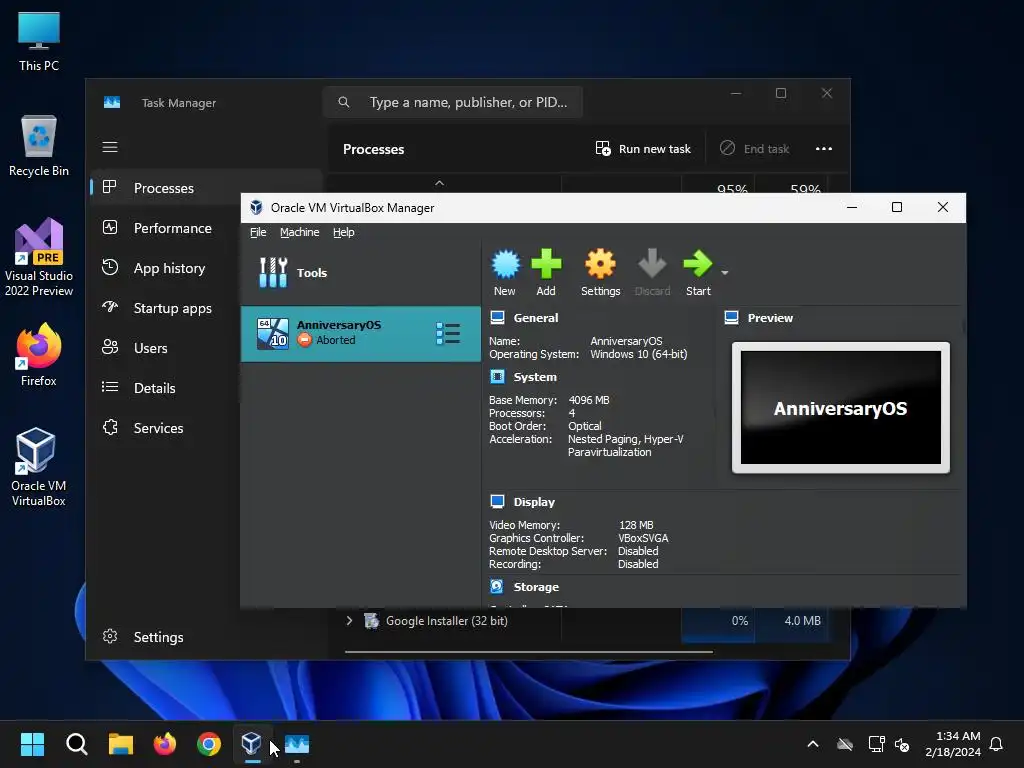Click Task Manager icon in taskbar
Viewport: 1024px width, 768px height.
pos(297,744)
